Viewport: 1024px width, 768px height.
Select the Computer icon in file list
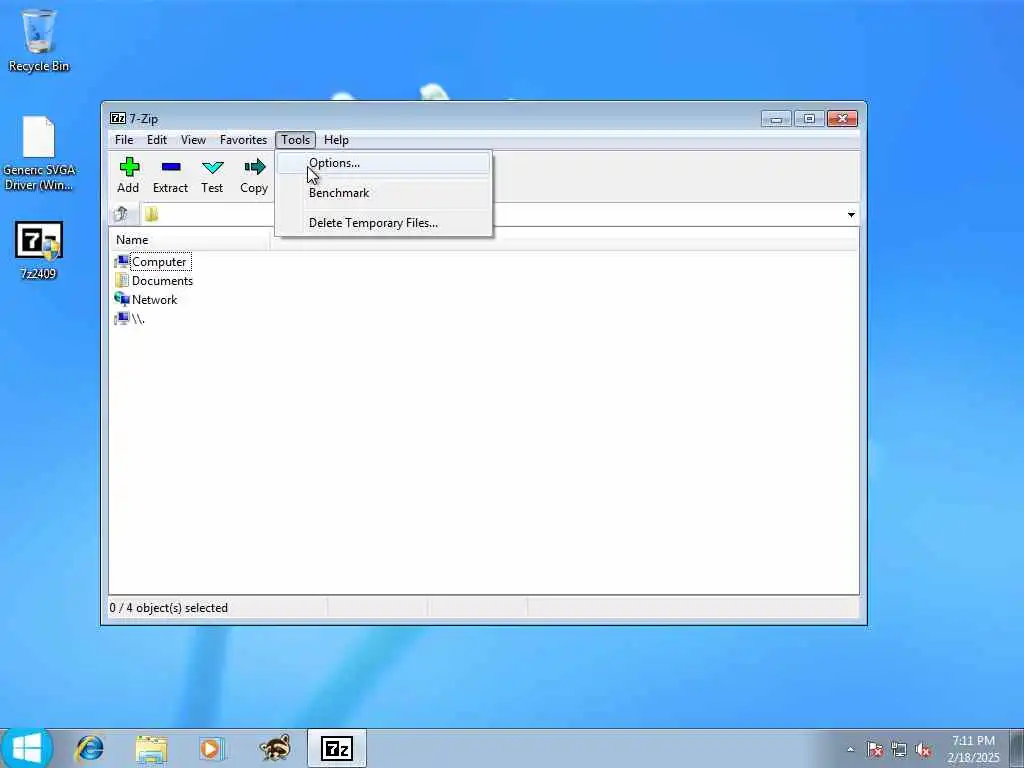coord(121,261)
